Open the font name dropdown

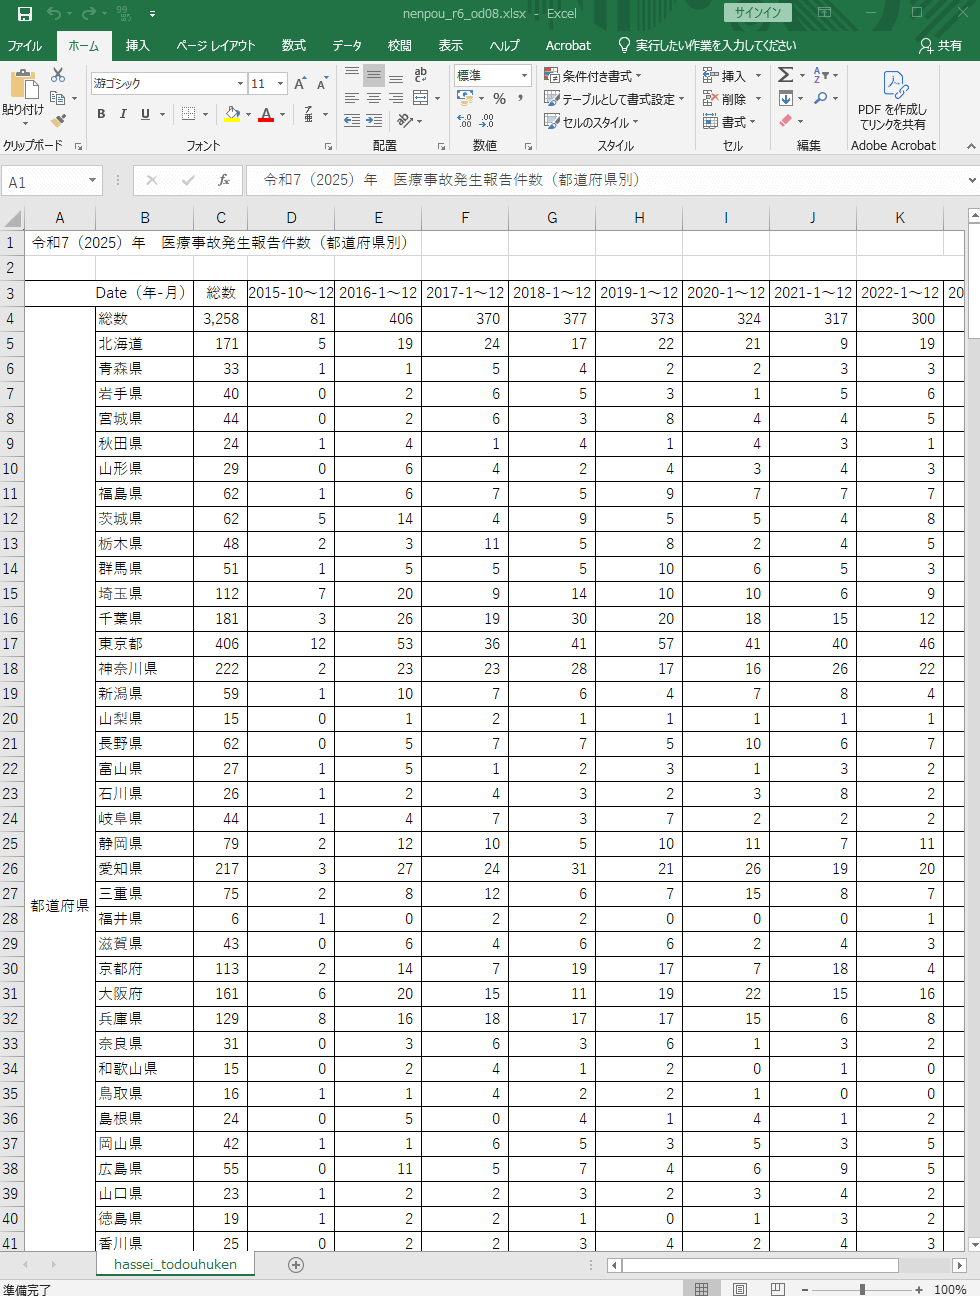[240, 84]
